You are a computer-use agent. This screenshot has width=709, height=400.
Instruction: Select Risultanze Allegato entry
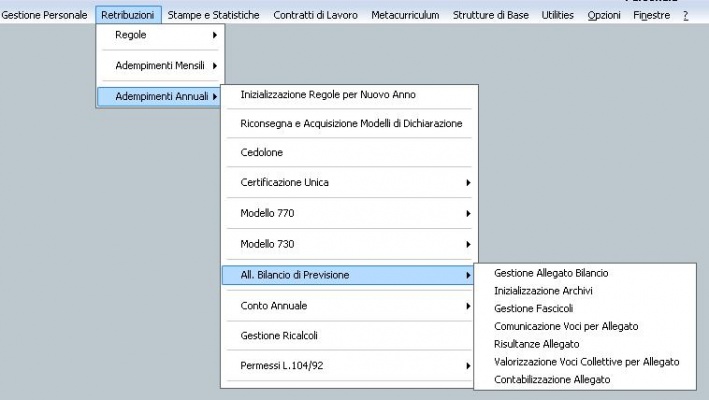(536, 343)
